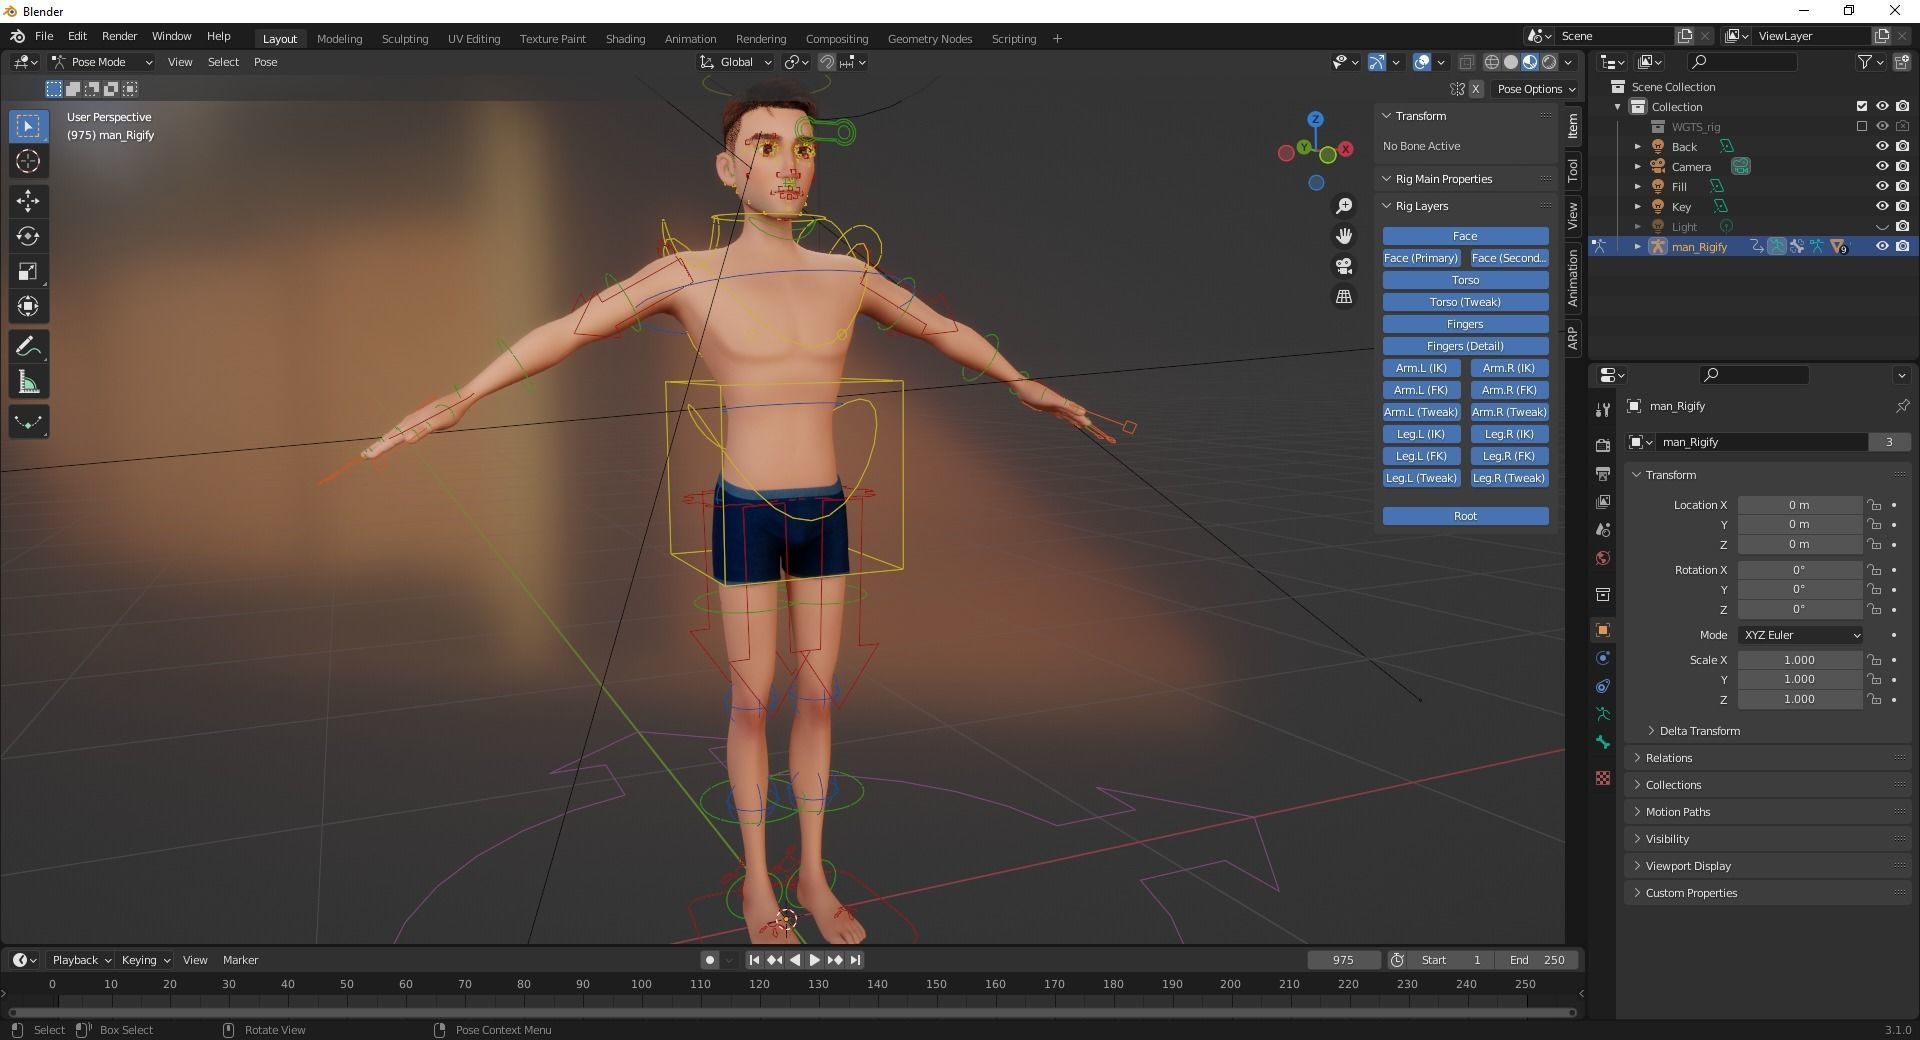Pin the man_Rigify properties panel
Image resolution: width=1920 pixels, height=1040 pixels.
(1902, 406)
